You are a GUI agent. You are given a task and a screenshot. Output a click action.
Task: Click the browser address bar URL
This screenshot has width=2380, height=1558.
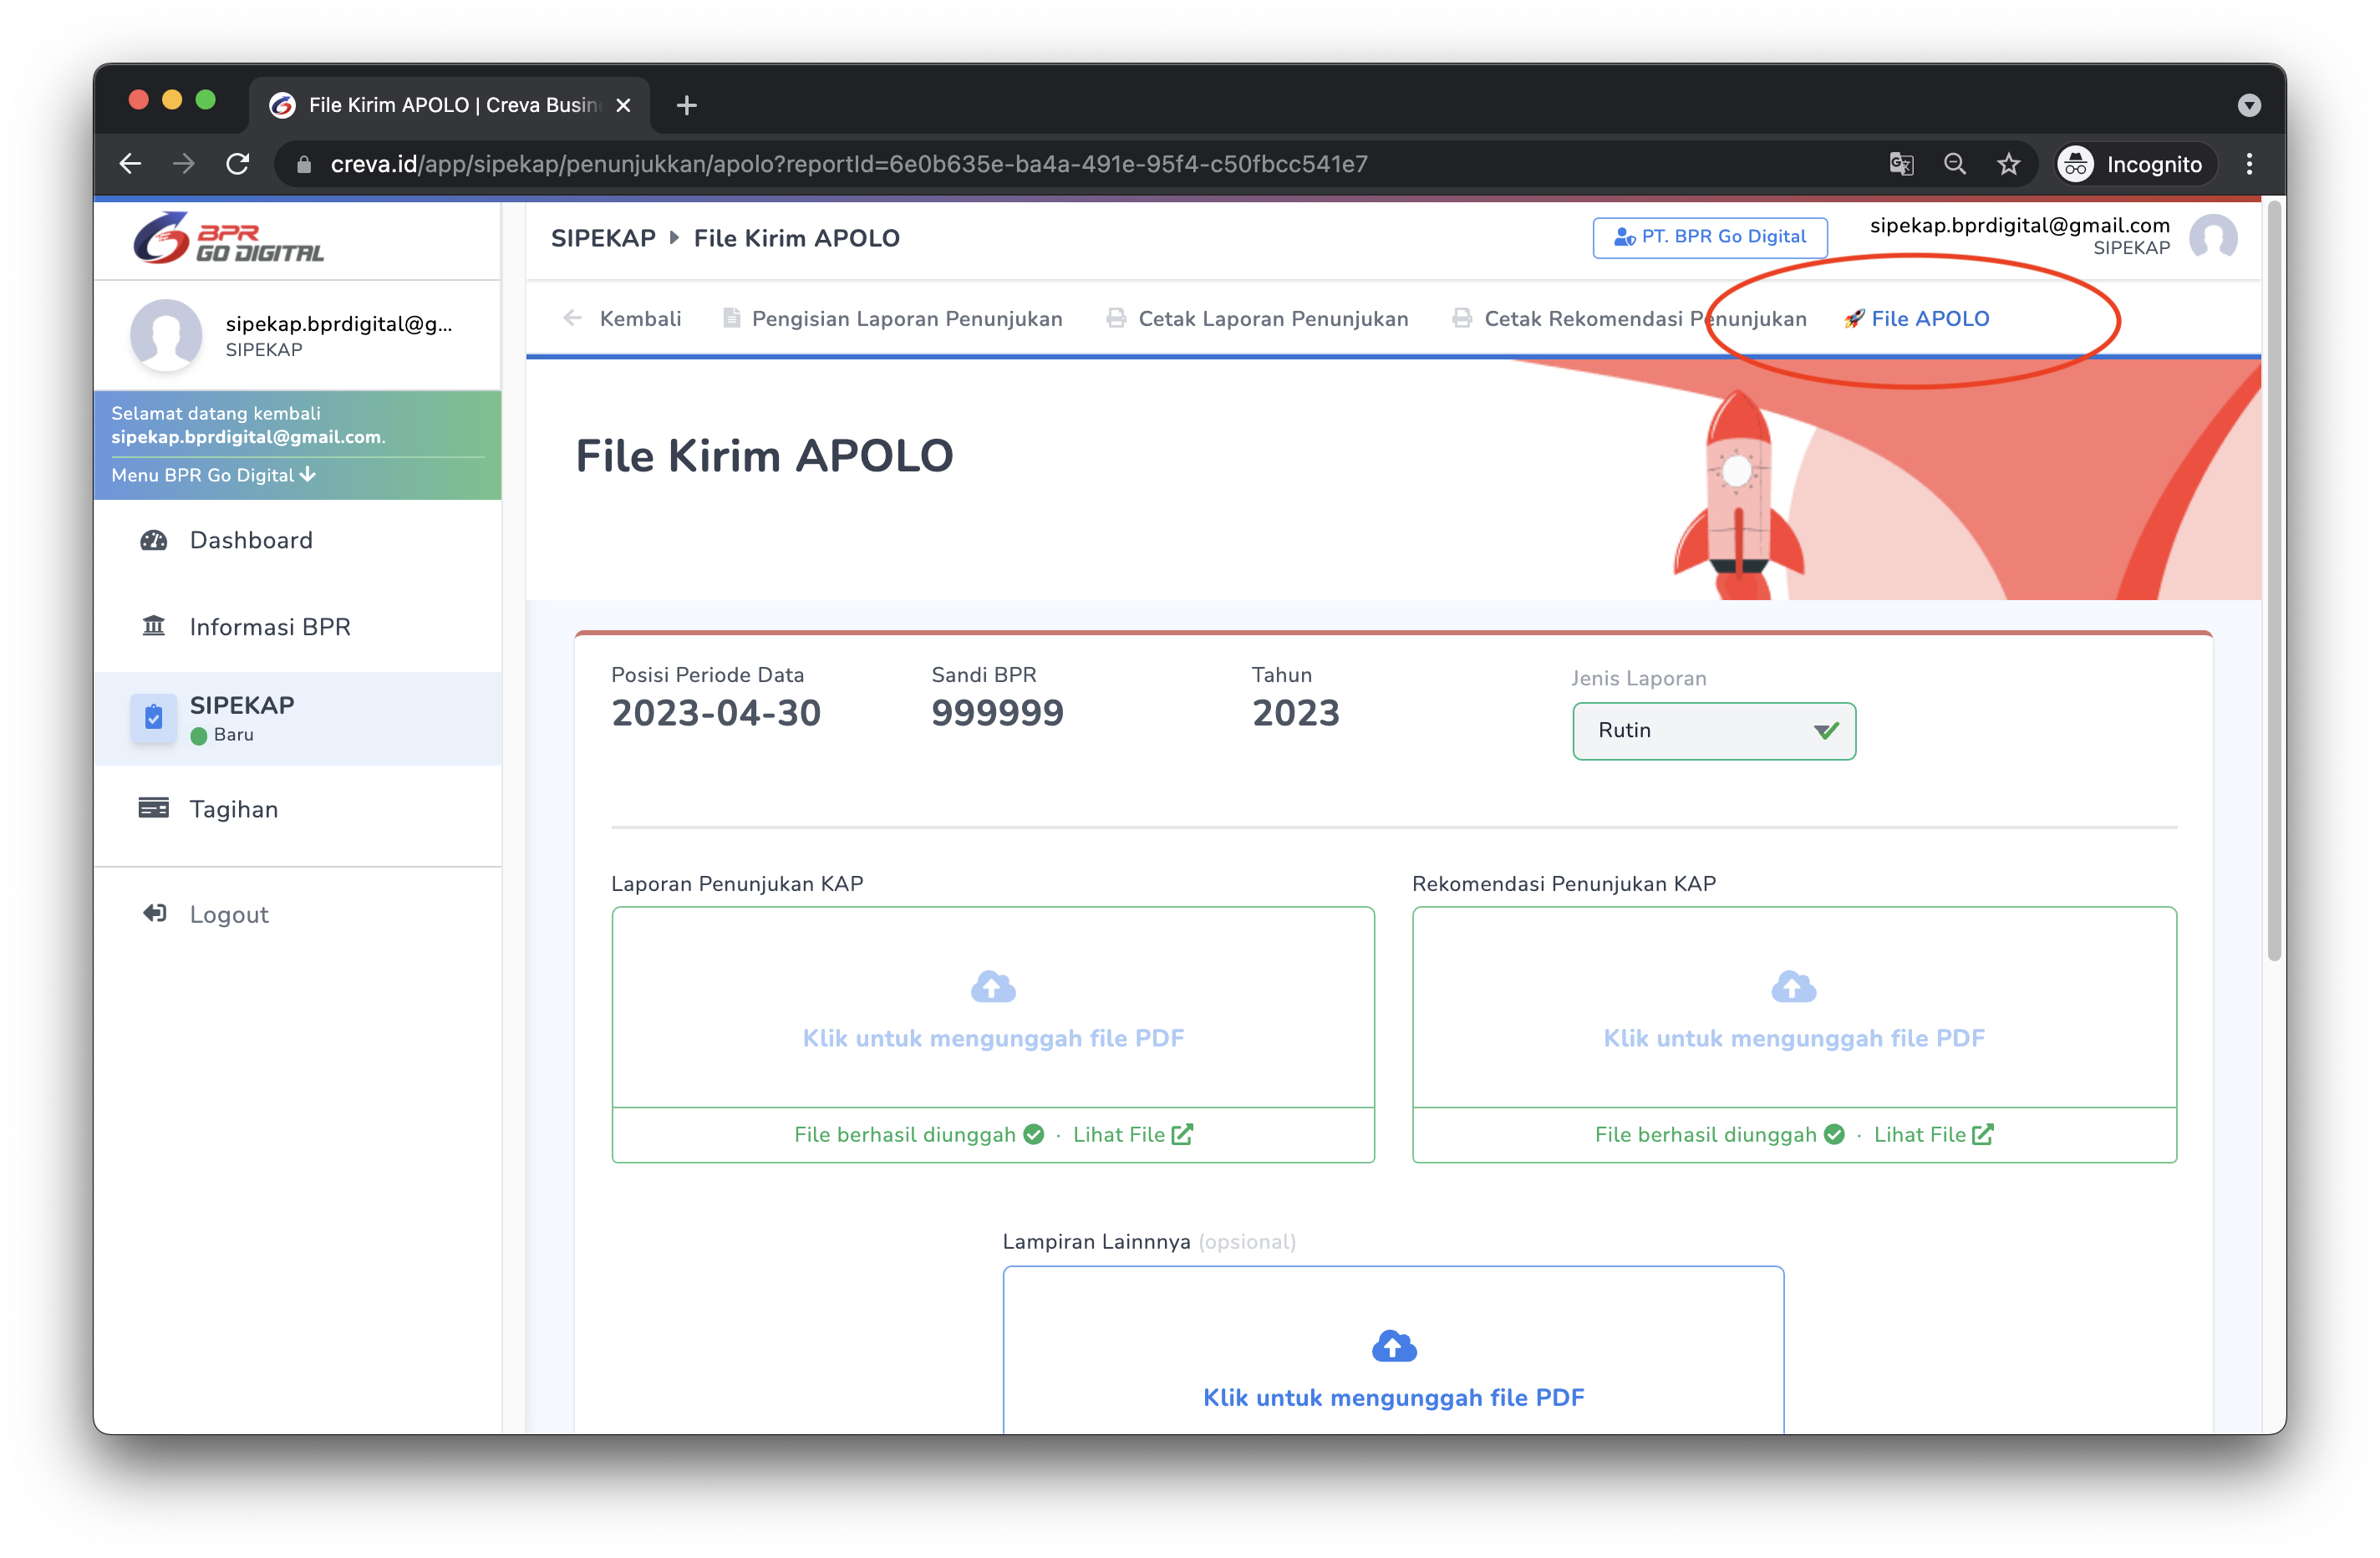point(849,164)
